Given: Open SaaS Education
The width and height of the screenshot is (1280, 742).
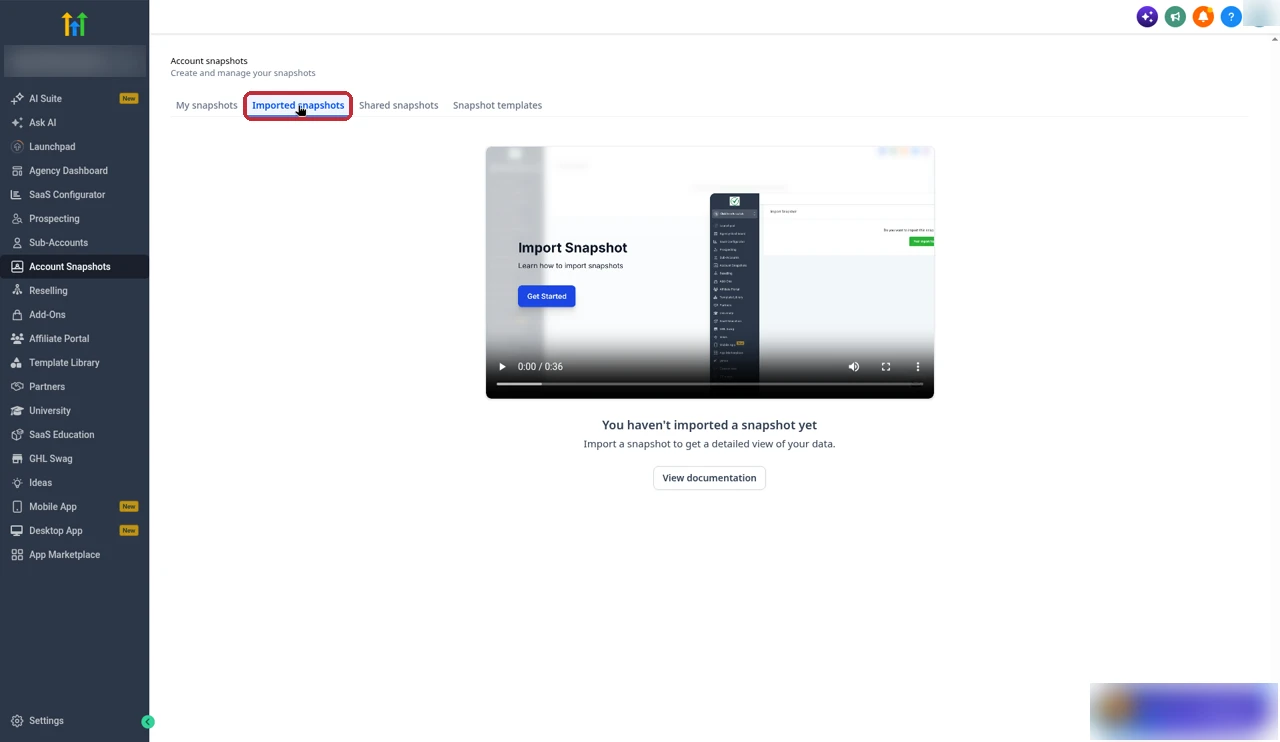Looking at the screenshot, I should tap(74, 435).
